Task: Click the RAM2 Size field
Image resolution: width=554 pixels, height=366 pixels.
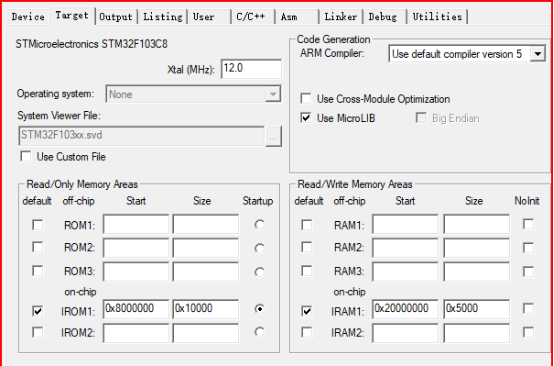Action: (477, 248)
